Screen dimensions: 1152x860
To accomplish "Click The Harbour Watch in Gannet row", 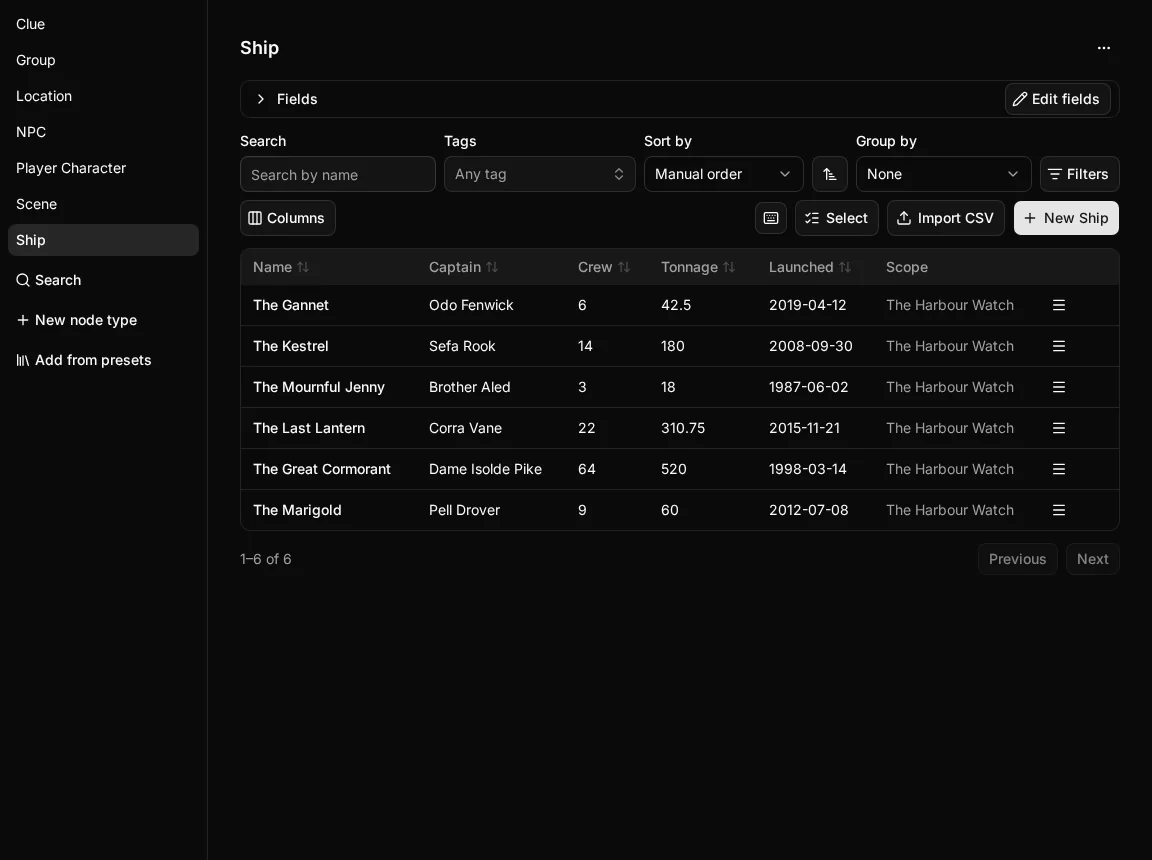I will (x=949, y=305).
